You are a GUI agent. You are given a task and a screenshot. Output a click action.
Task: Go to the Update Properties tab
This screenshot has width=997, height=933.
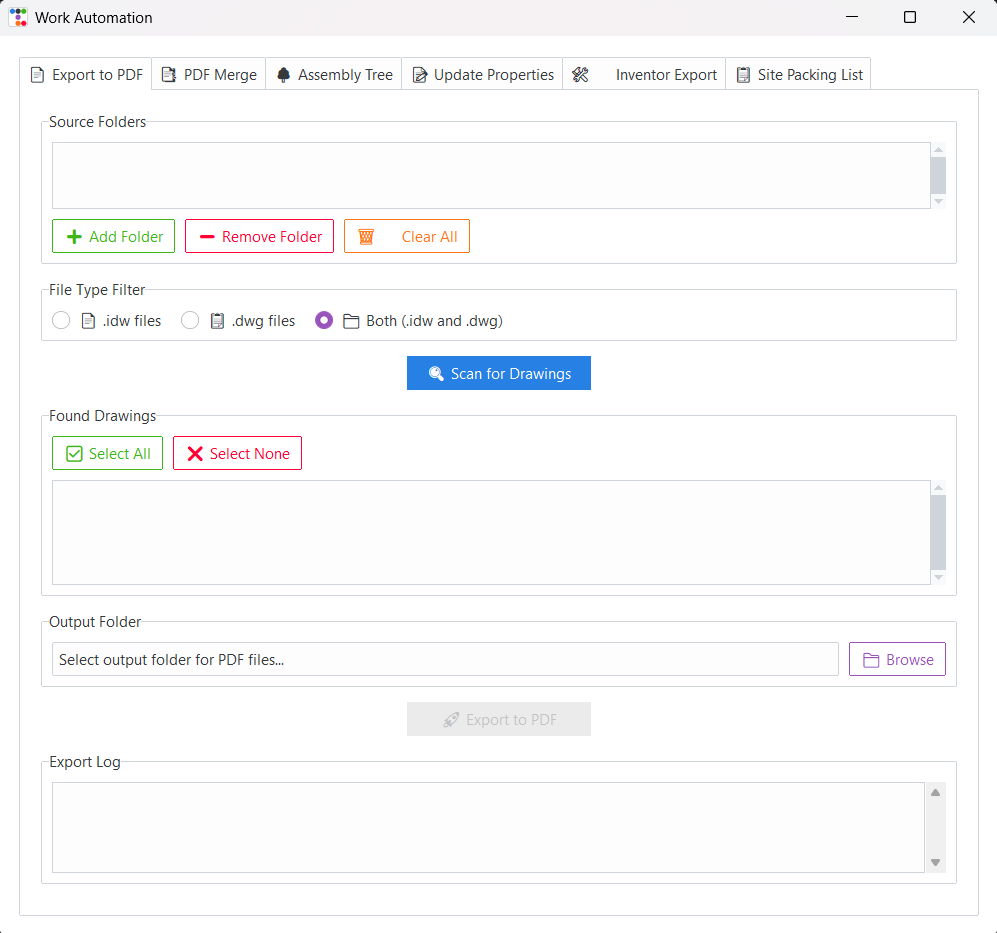tap(482, 74)
